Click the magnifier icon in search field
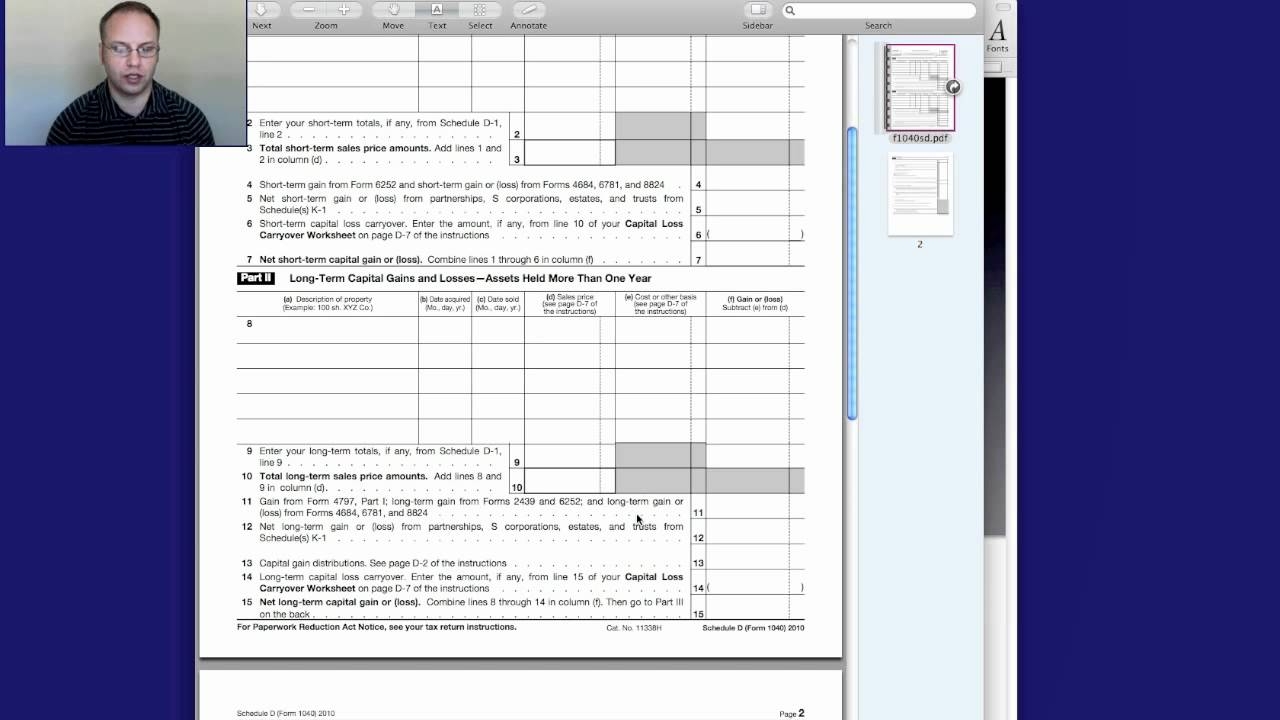Screen dimensions: 1280x720 pos(790,11)
